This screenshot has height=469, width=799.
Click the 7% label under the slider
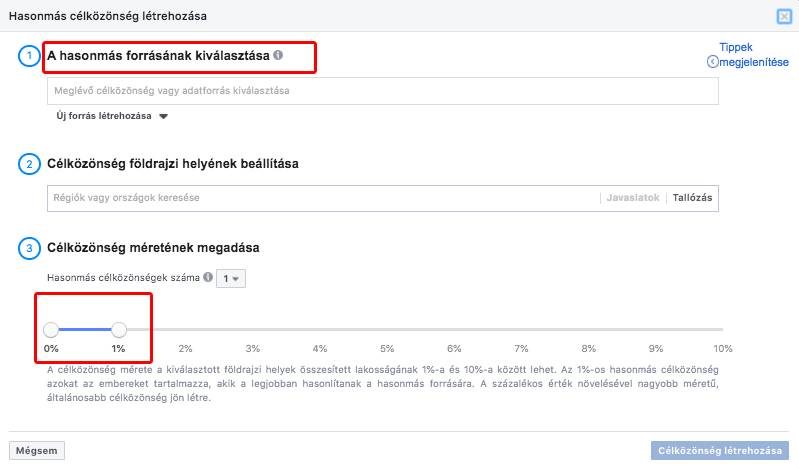tap(521, 349)
